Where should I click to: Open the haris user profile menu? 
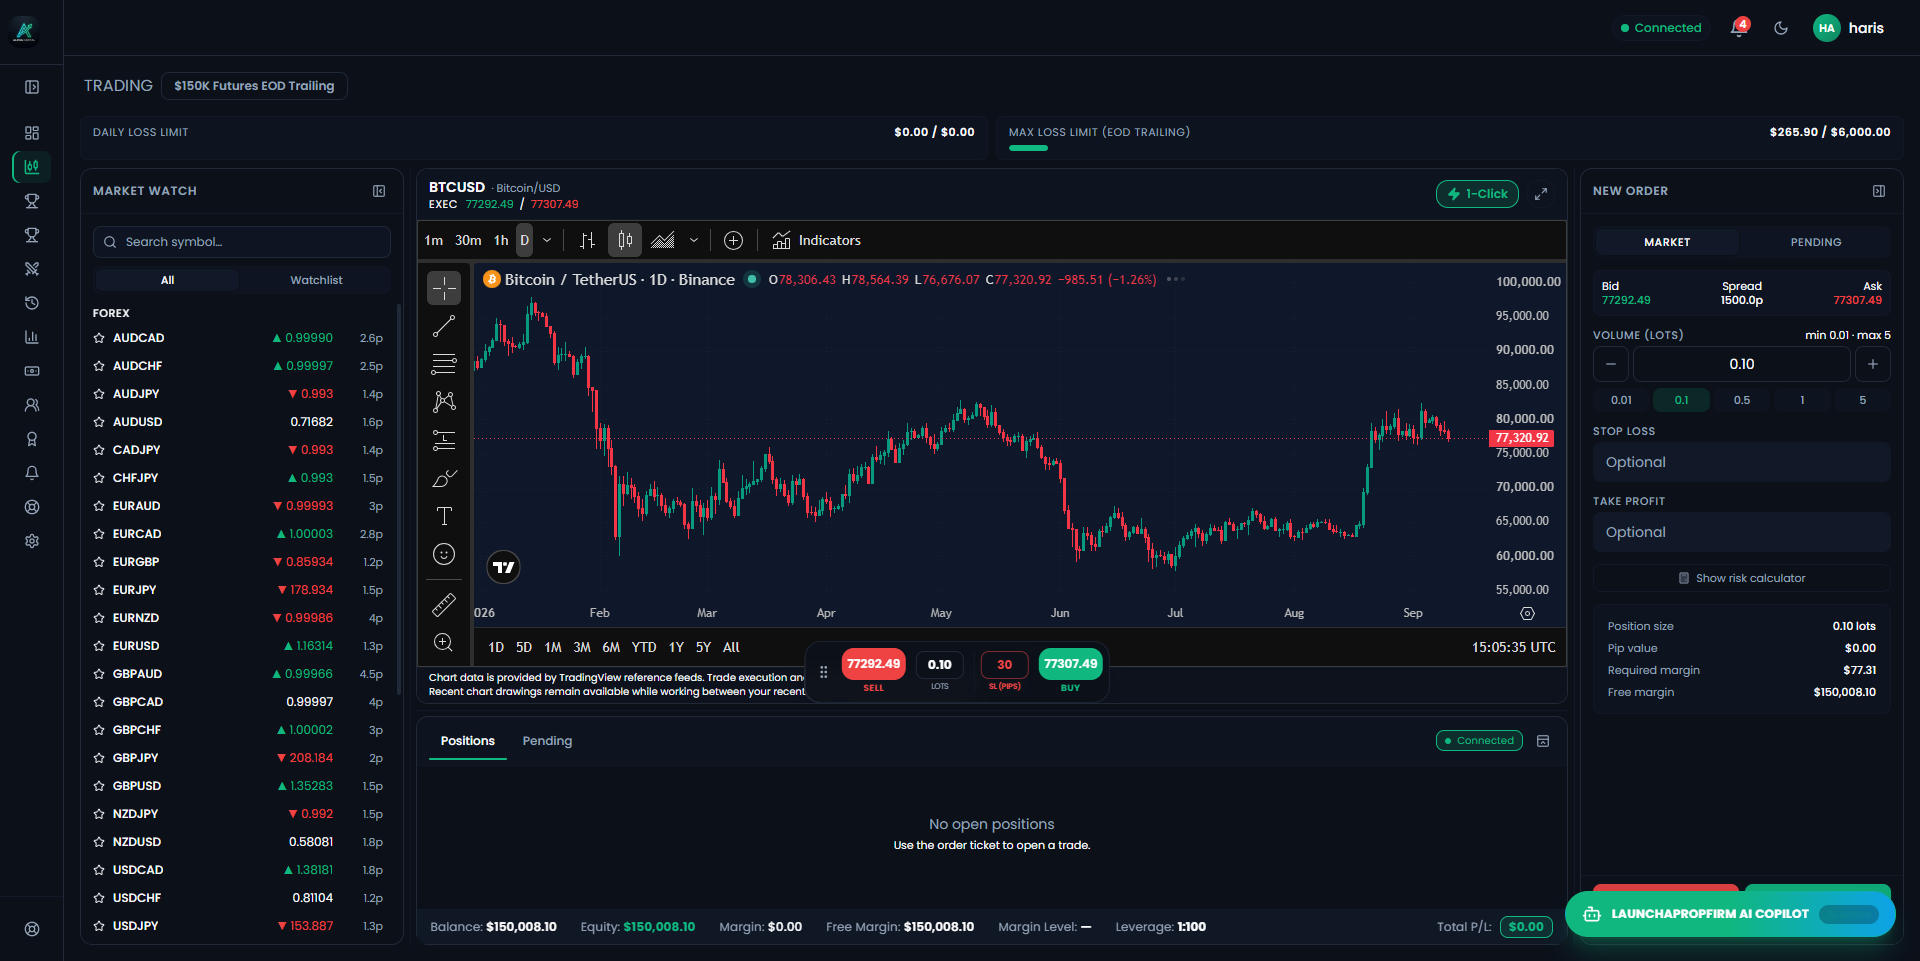pyautogui.click(x=1850, y=28)
